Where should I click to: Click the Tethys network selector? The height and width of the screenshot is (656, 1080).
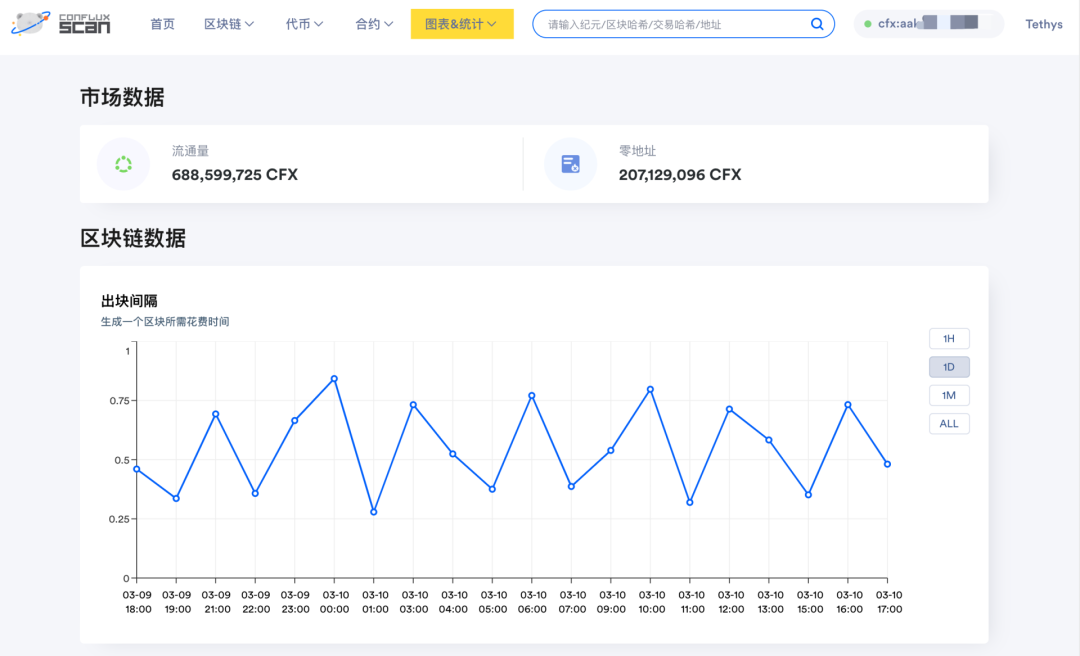pos(1043,24)
